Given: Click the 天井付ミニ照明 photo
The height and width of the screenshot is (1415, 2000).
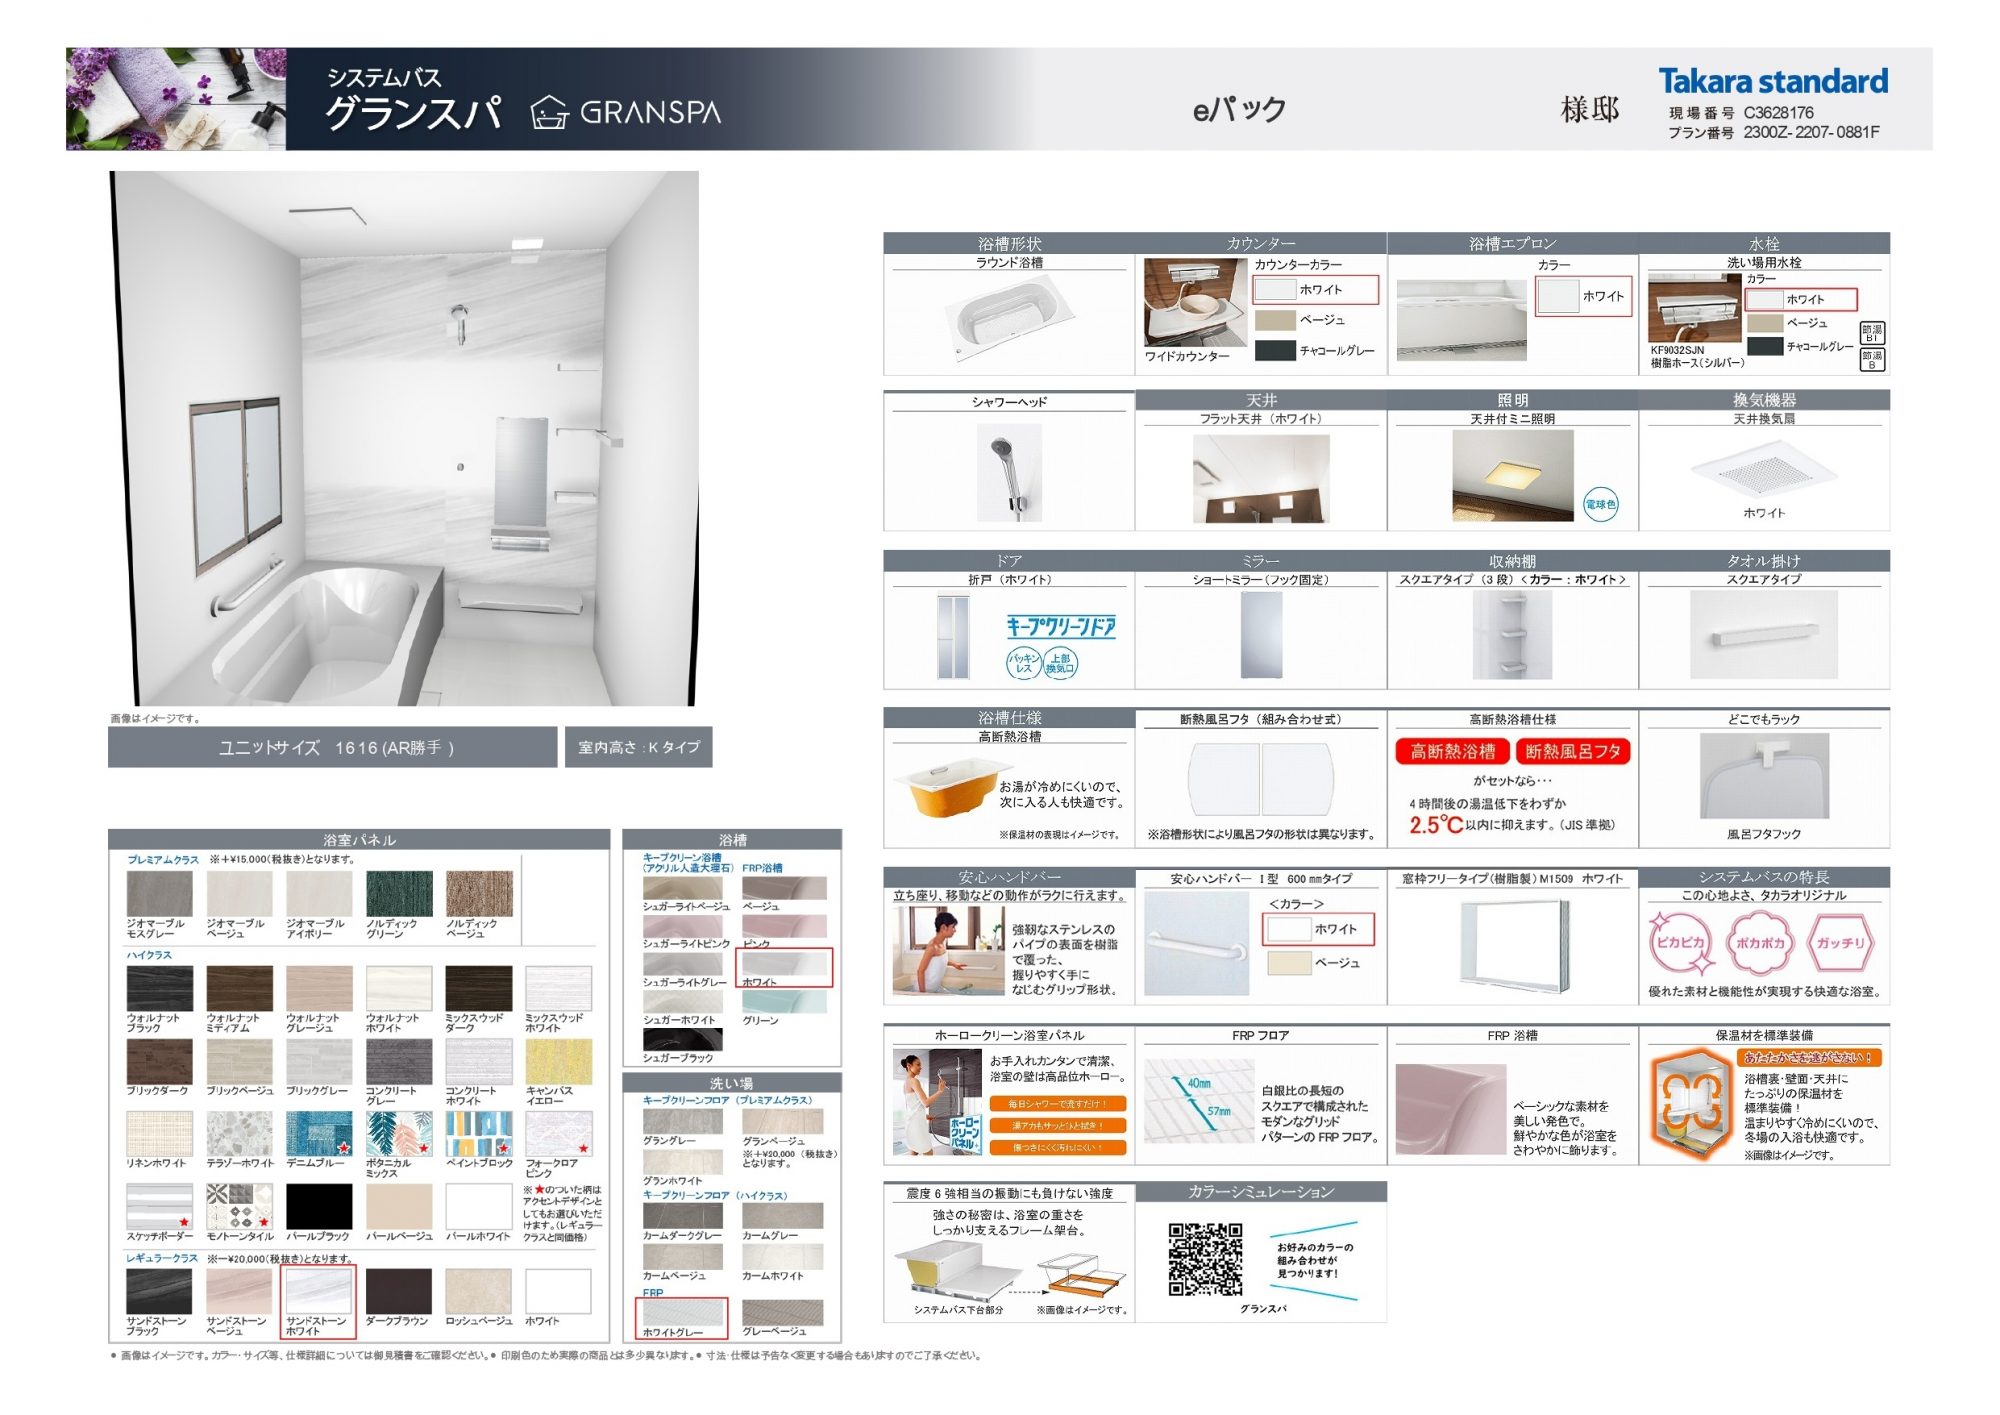Looking at the screenshot, I should [1512, 475].
